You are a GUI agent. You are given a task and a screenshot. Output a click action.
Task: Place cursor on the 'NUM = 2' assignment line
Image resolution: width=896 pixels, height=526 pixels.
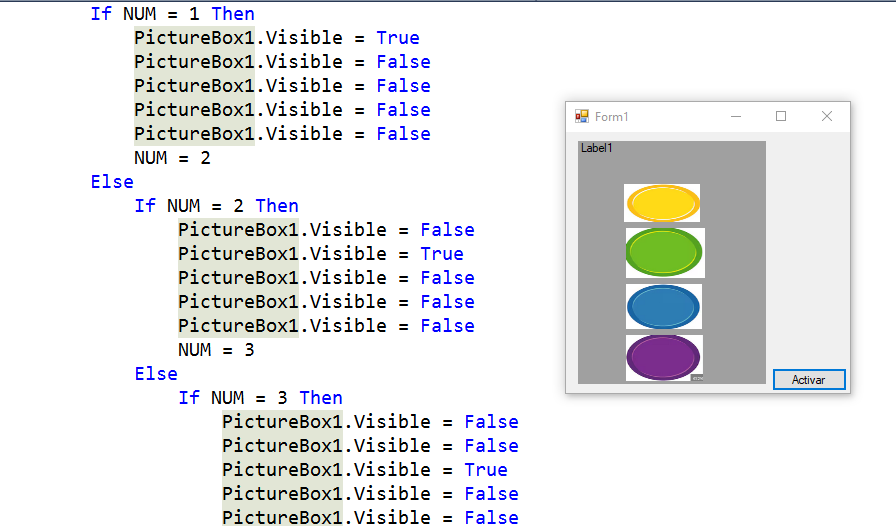point(173,158)
